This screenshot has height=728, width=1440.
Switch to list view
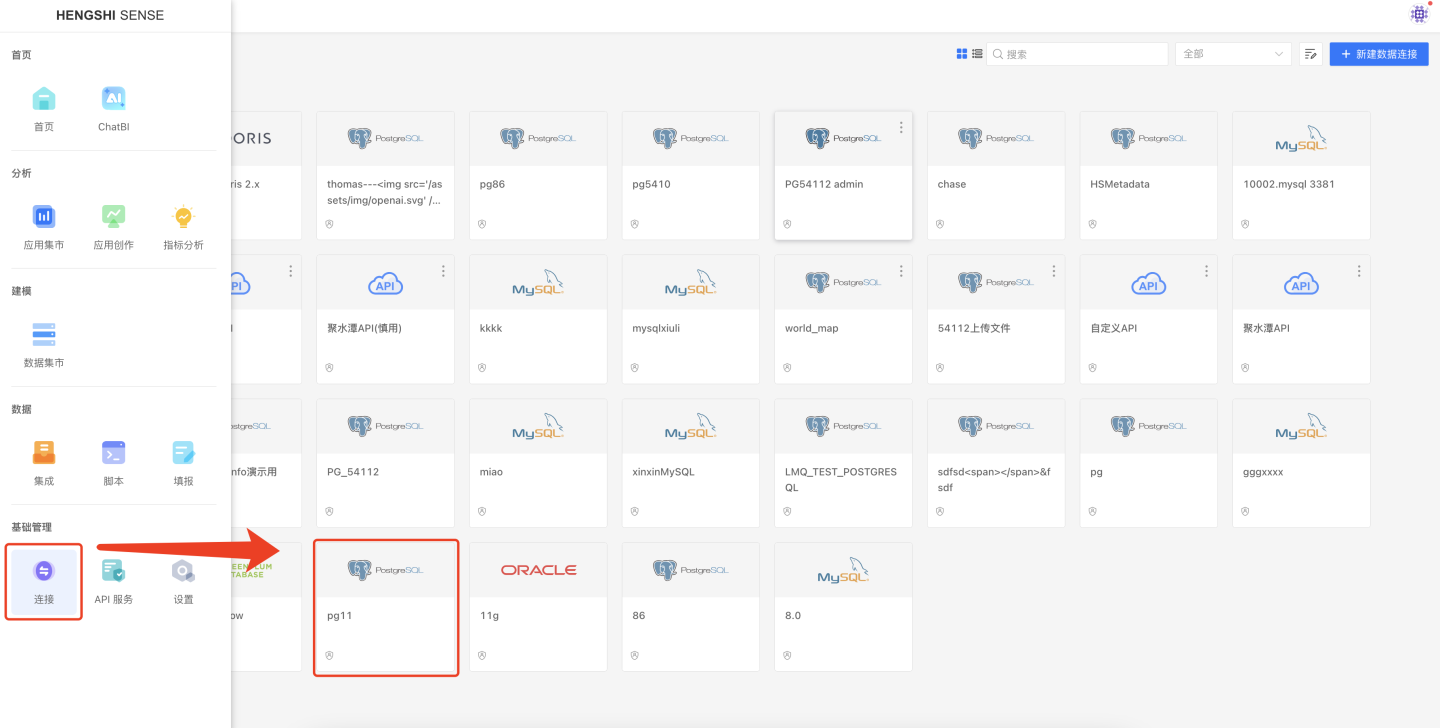tap(977, 54)
